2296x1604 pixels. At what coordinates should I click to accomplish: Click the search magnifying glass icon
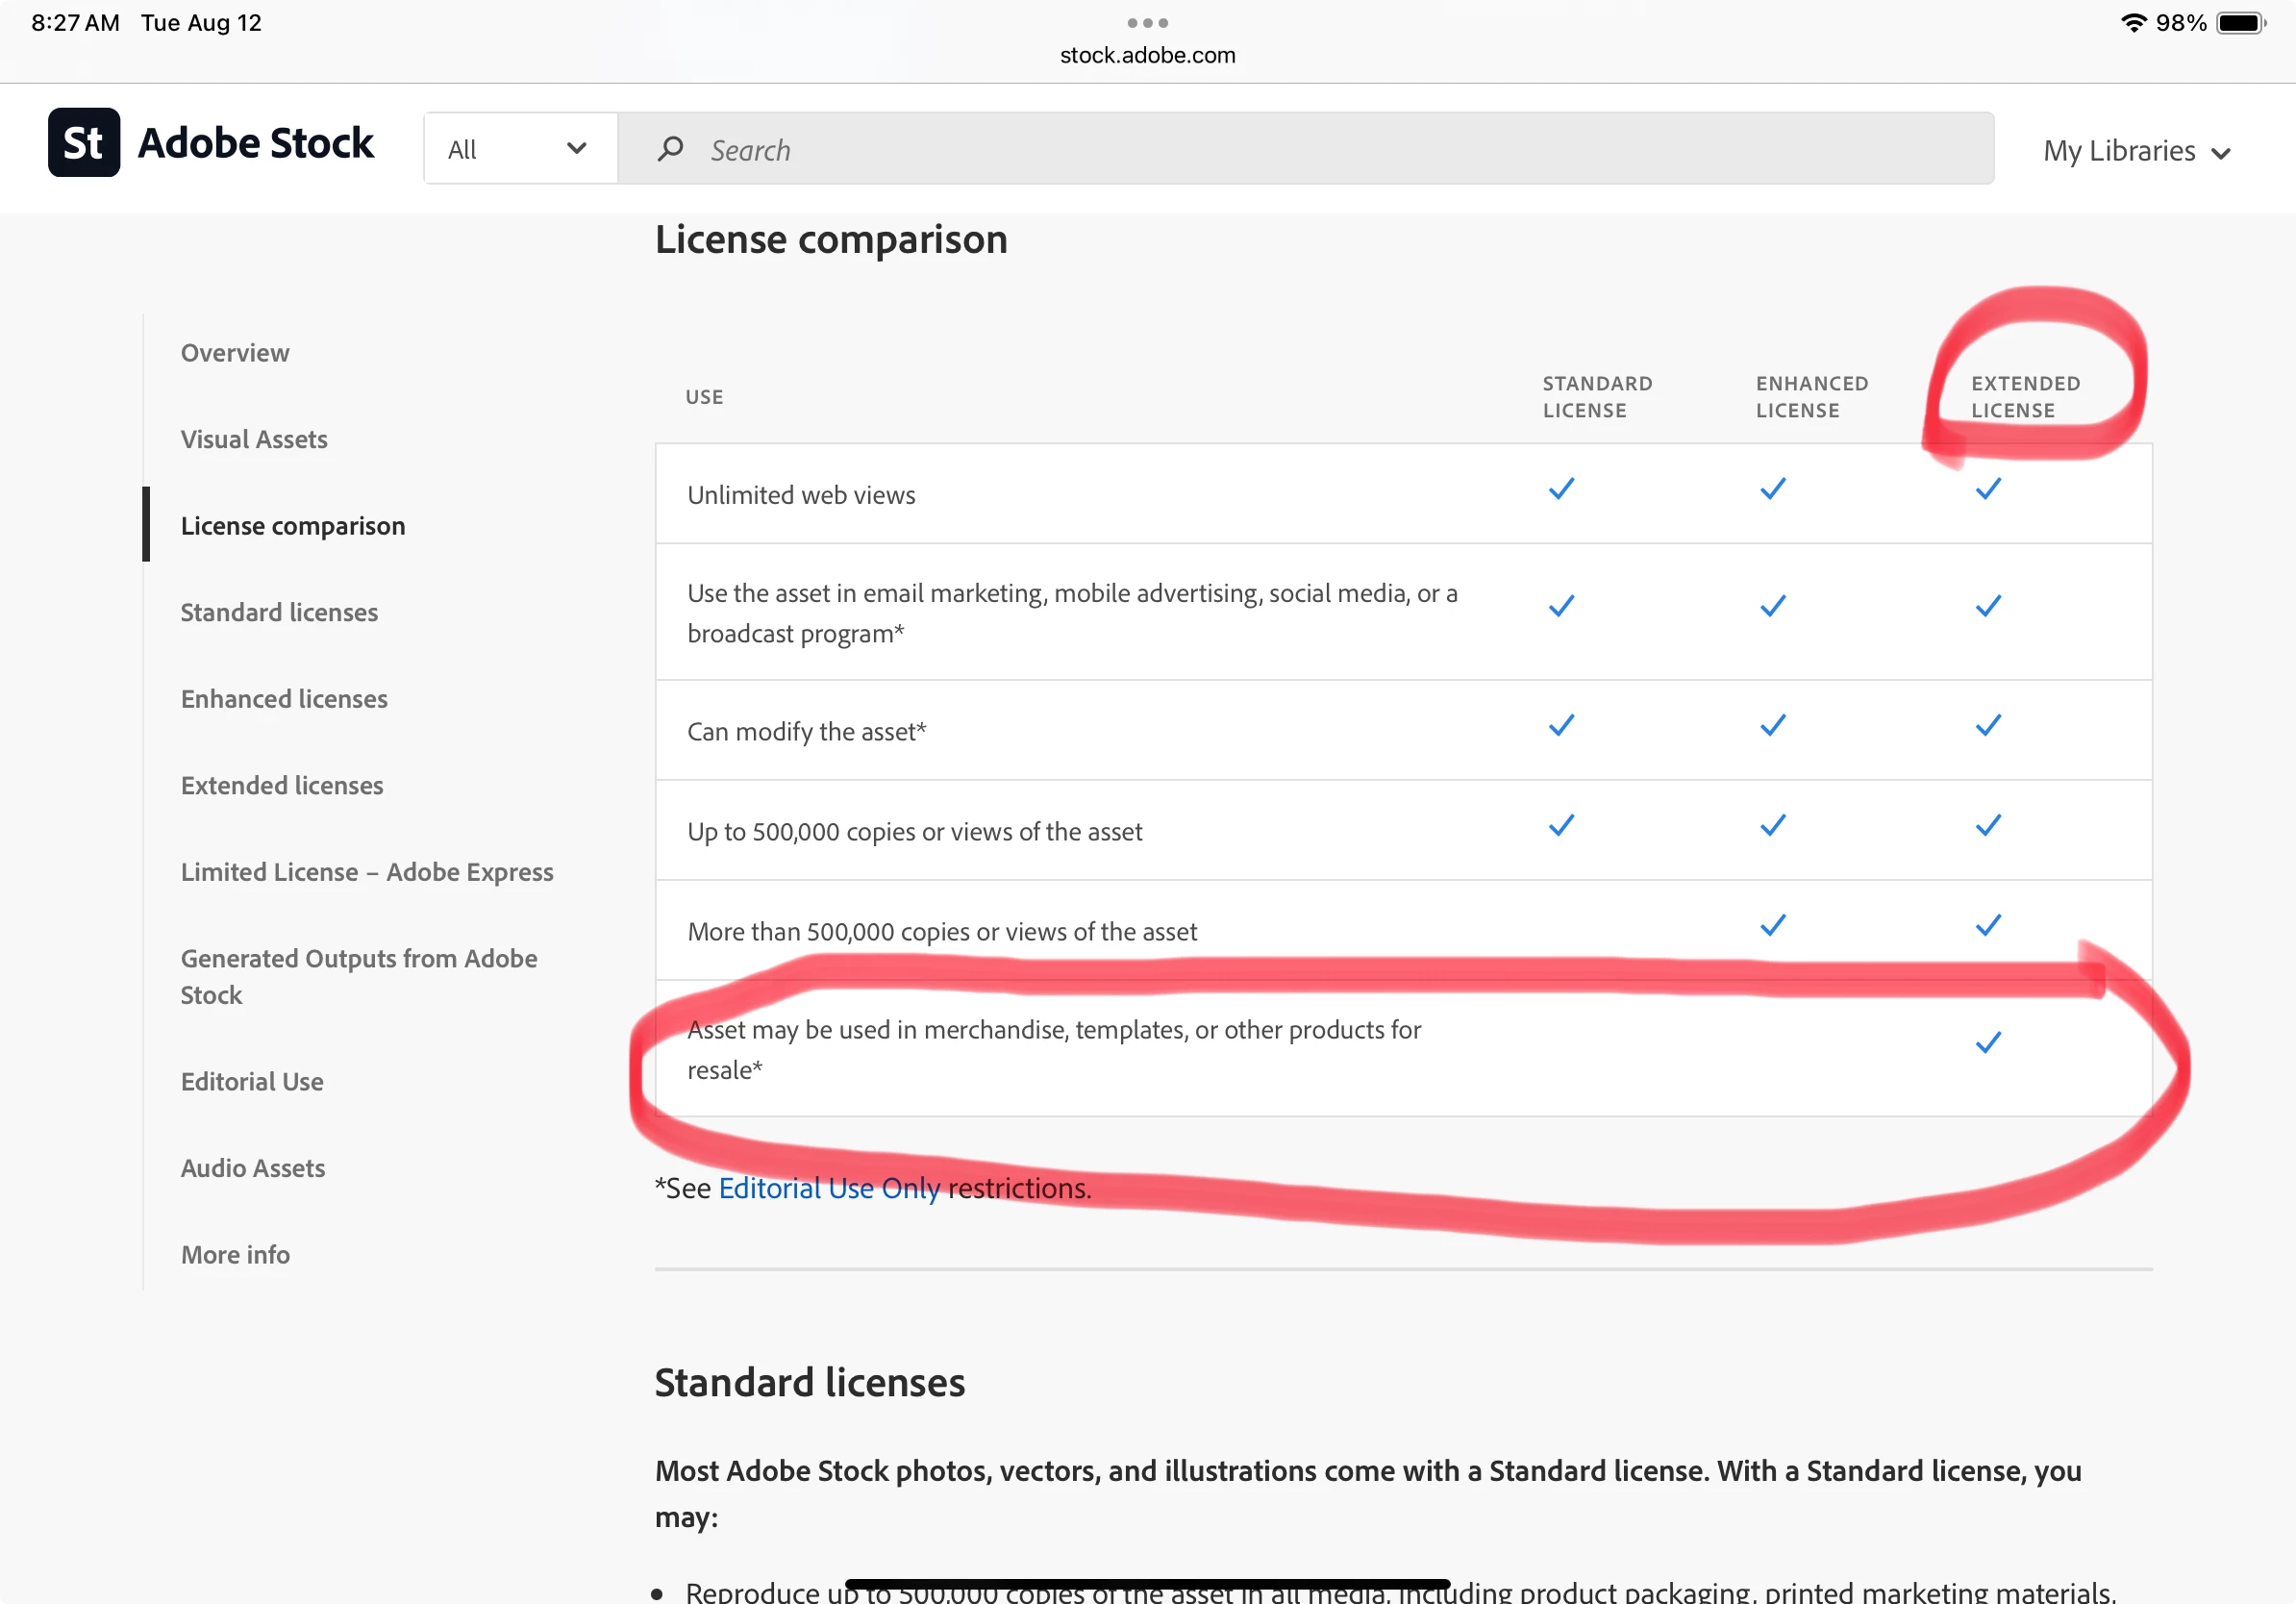click(x=670, y=149)
